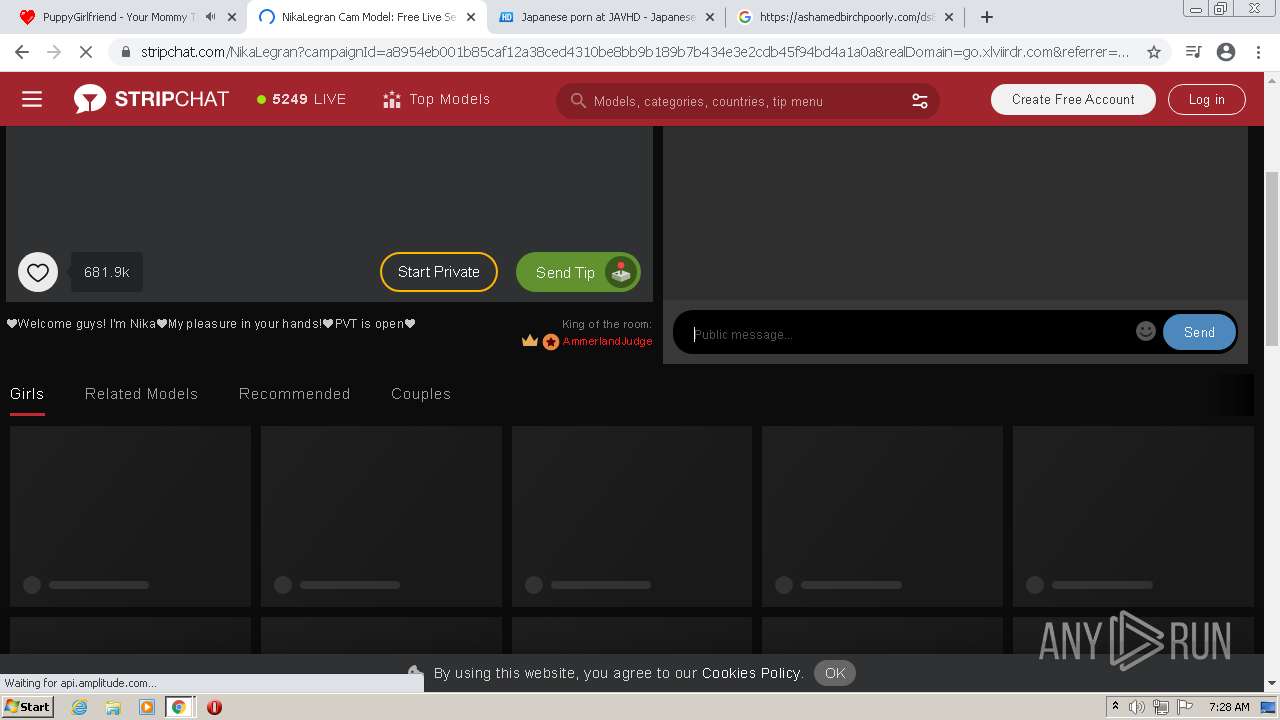This screenshot has width=1280, height=720.
Task: Click the browser address bar URL
Action: [x=634, y=52]
